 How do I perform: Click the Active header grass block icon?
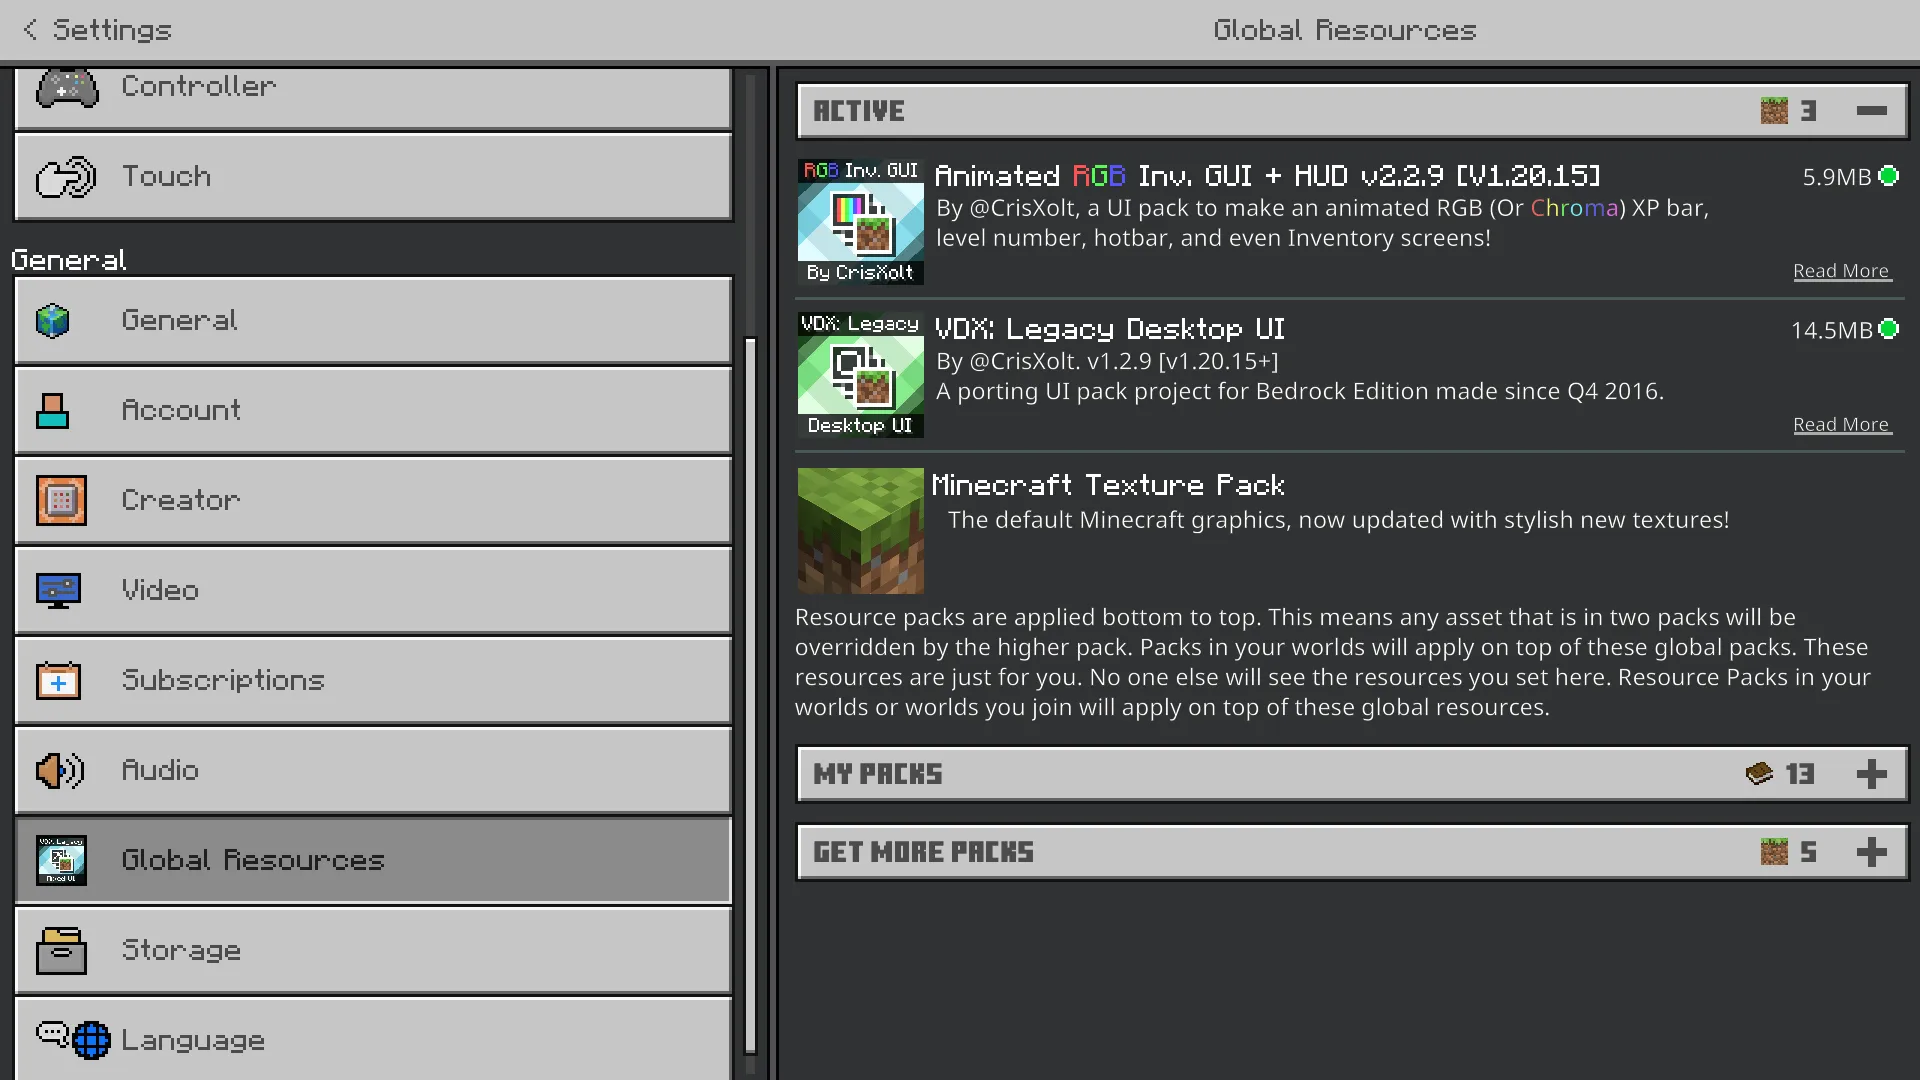1774,111
